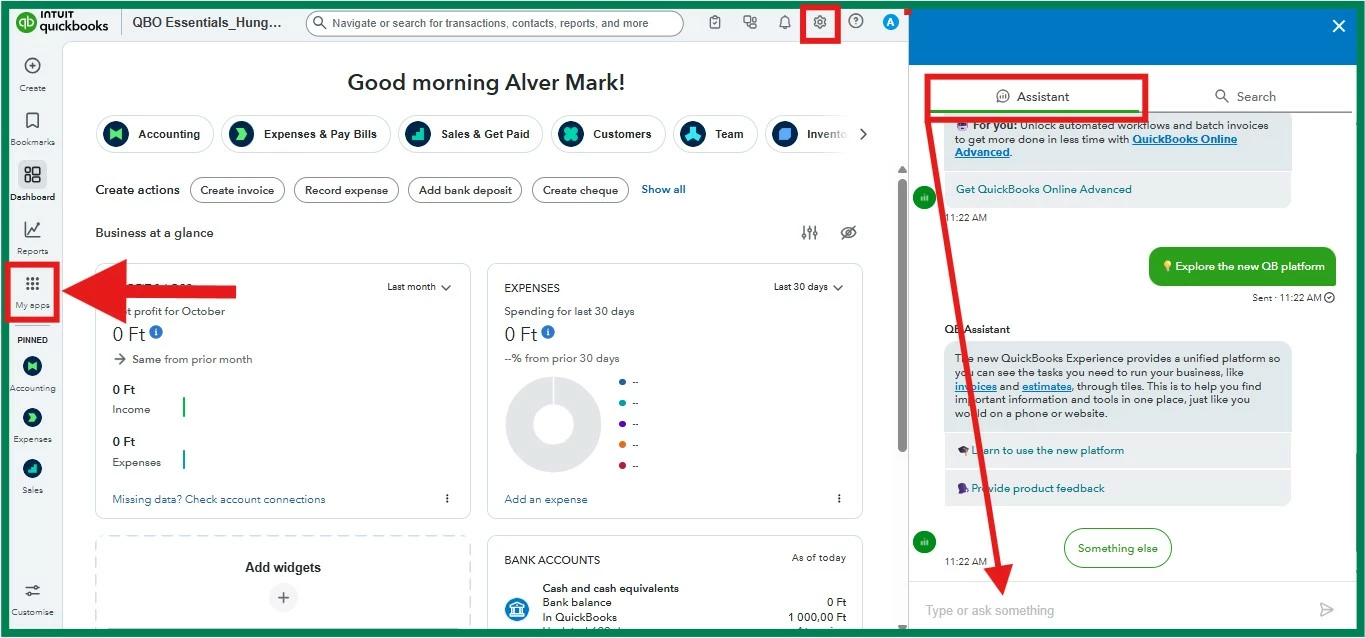The height and width of the screenshot is (638, 1365).
Task: Open the Create plus icon in sidebar
Action: 32,67
